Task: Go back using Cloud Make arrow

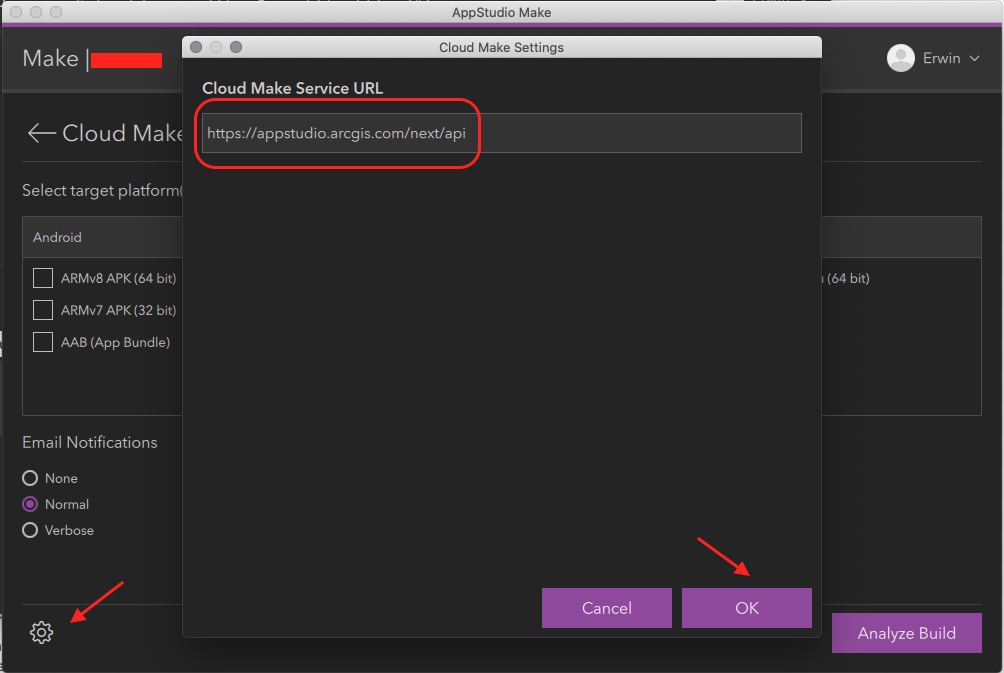Action: [x=42, y=133]
